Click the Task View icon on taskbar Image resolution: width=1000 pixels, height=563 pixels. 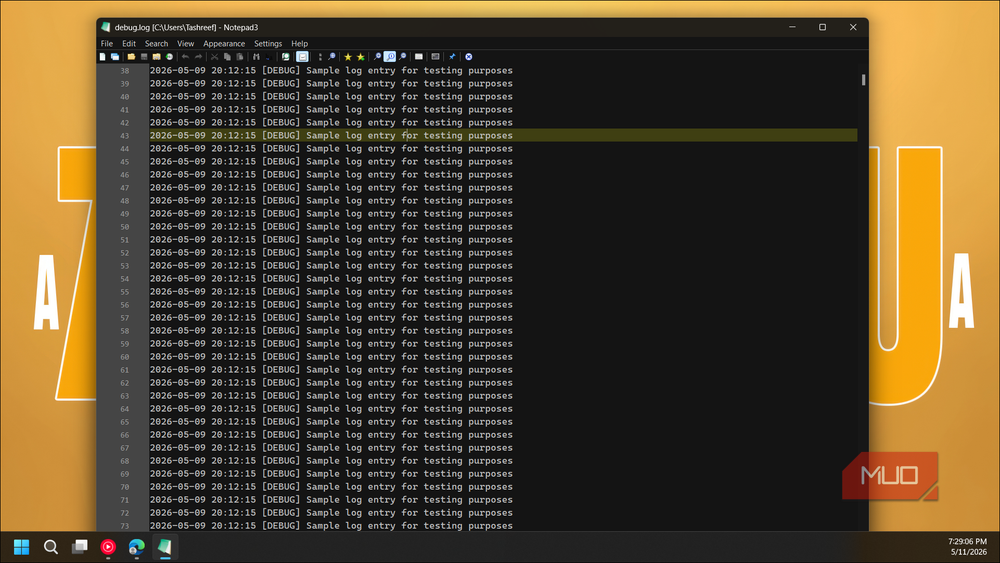tap(80, 547)
